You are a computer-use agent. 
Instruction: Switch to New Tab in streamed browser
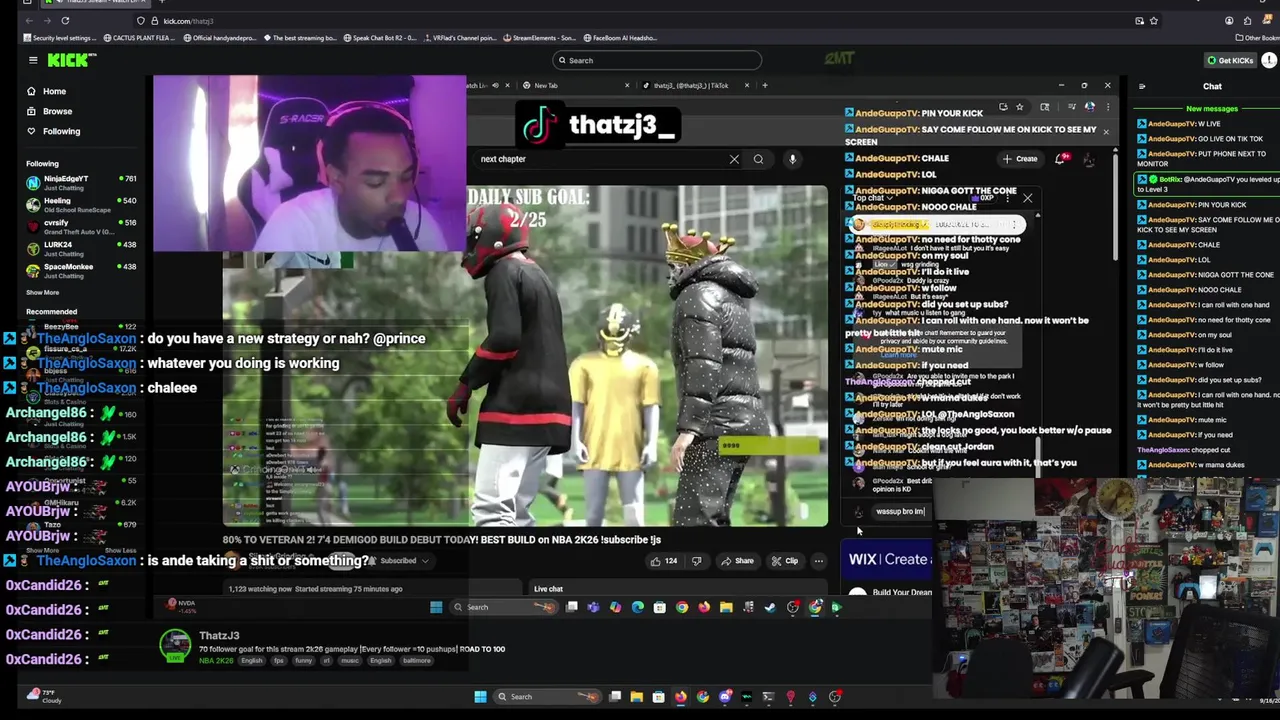click(575, 85)
